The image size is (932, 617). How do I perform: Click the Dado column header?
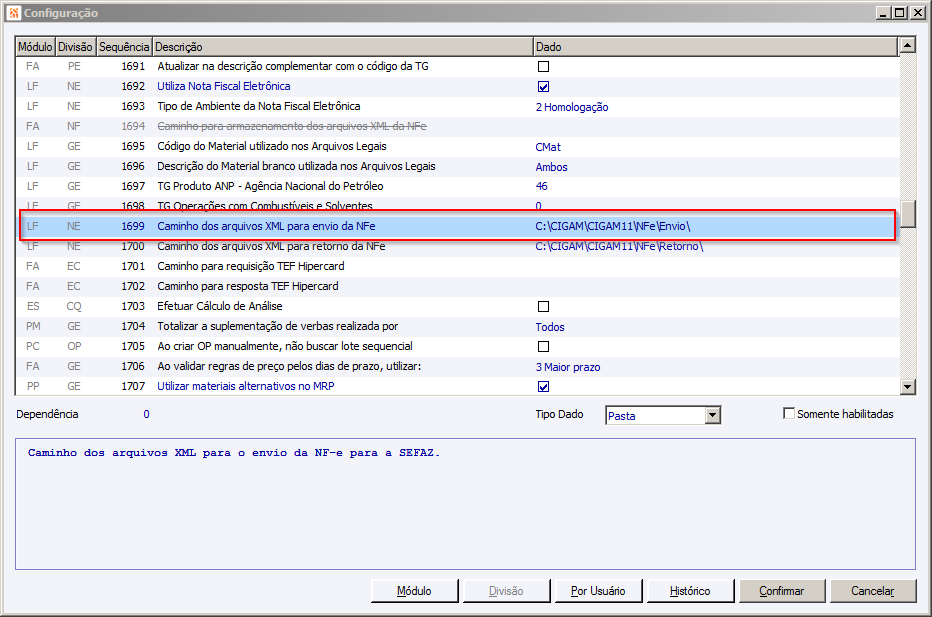tap(715, 46)
